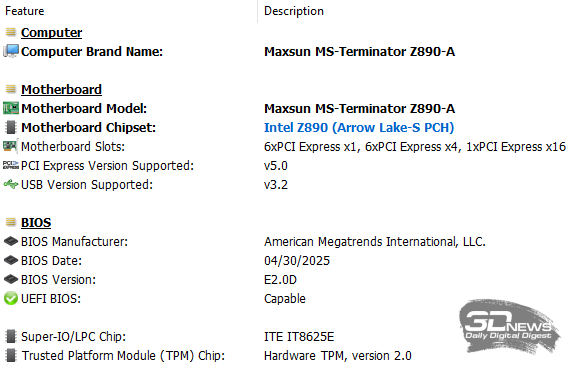Click the Trusted Platform Module chip icon
Viewport: 574px width, 370px height.
[11, 355]
